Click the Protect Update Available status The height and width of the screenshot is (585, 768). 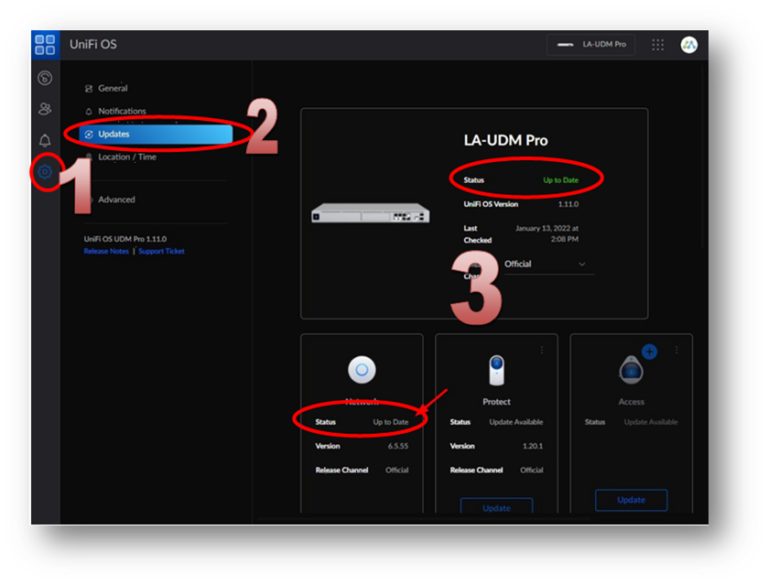(516, 422)
